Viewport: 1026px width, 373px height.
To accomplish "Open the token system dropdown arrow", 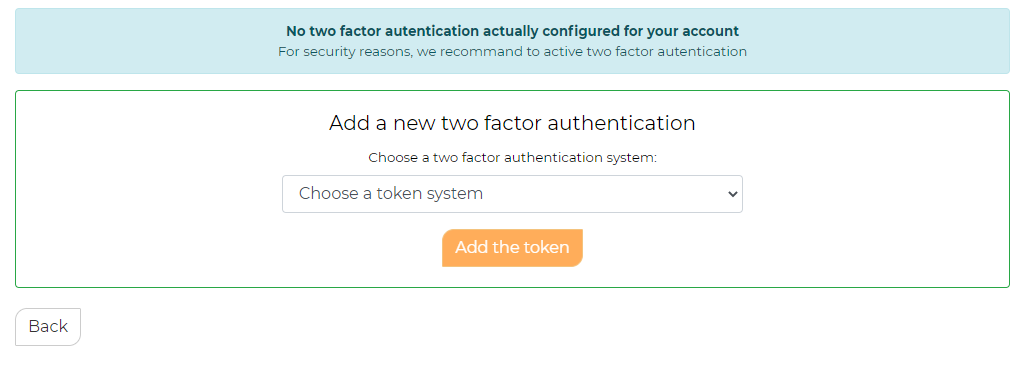I will pos(732,194).
